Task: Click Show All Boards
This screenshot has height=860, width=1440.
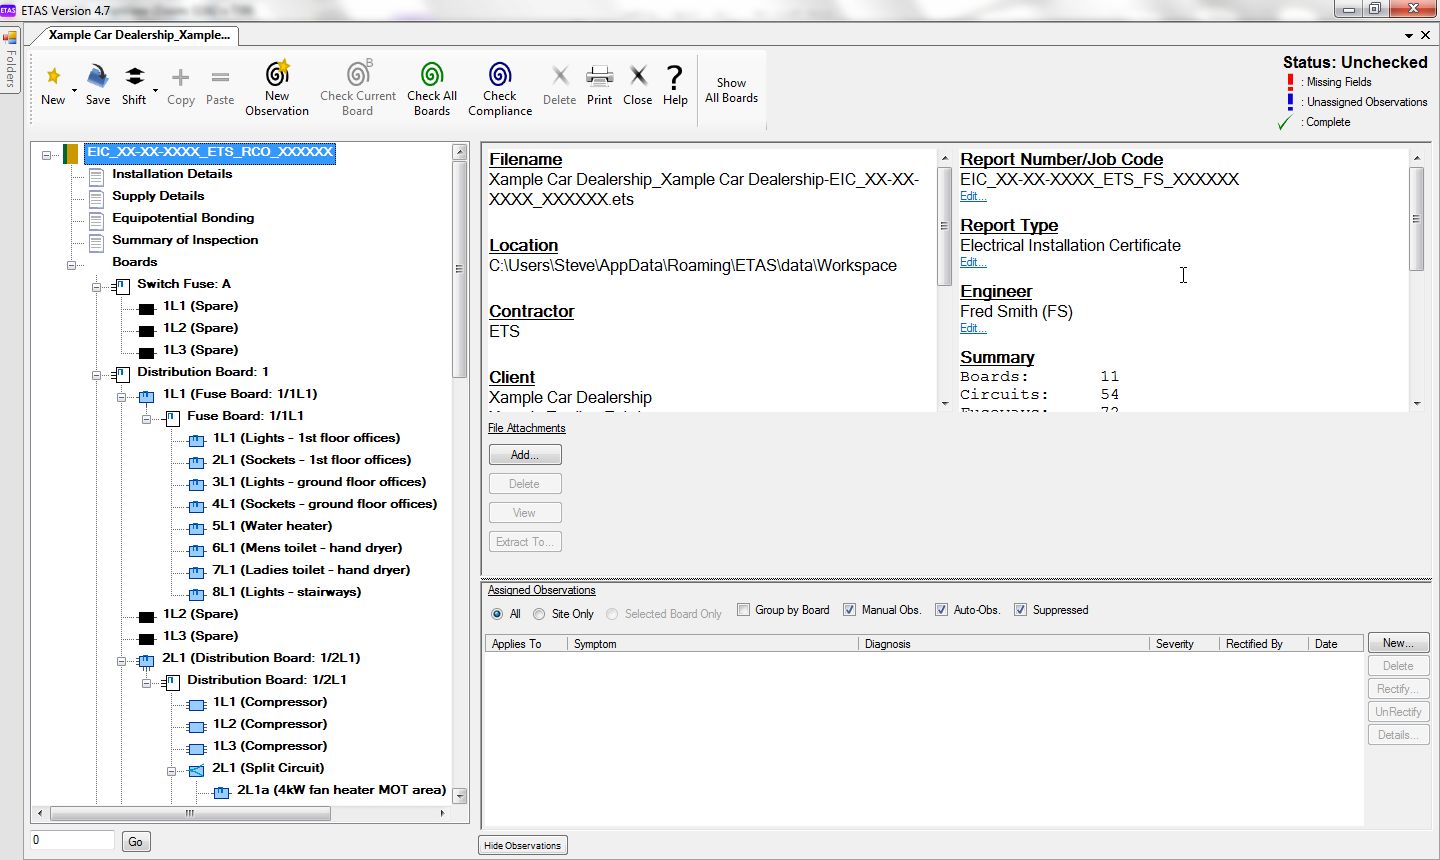Action: point(731,90)
